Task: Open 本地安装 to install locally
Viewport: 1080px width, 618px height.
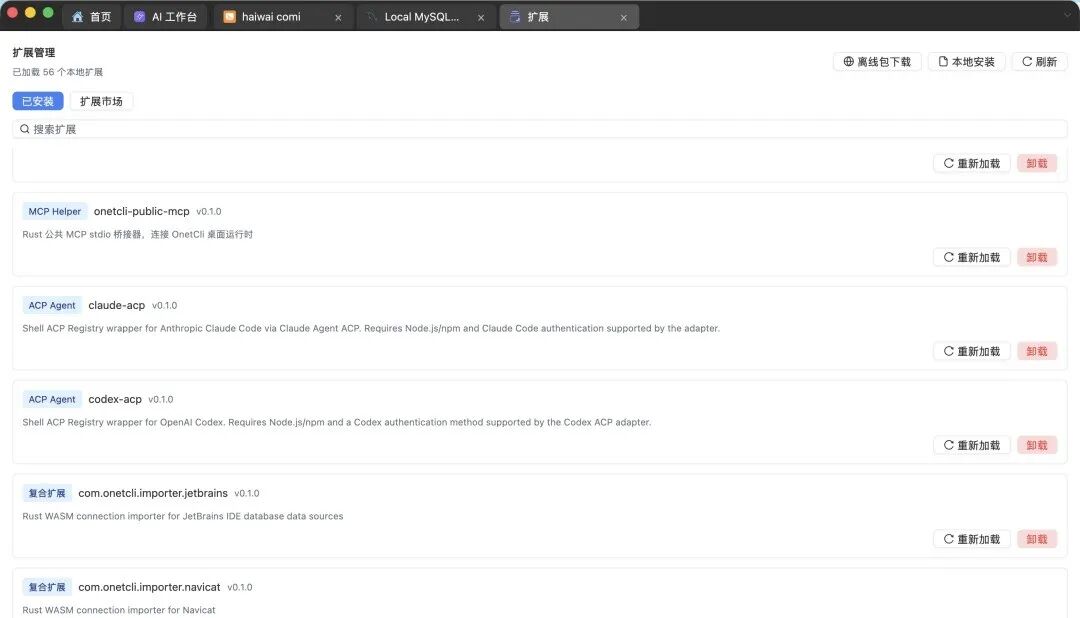Action: pyautogui.click(x=966, y=62)
